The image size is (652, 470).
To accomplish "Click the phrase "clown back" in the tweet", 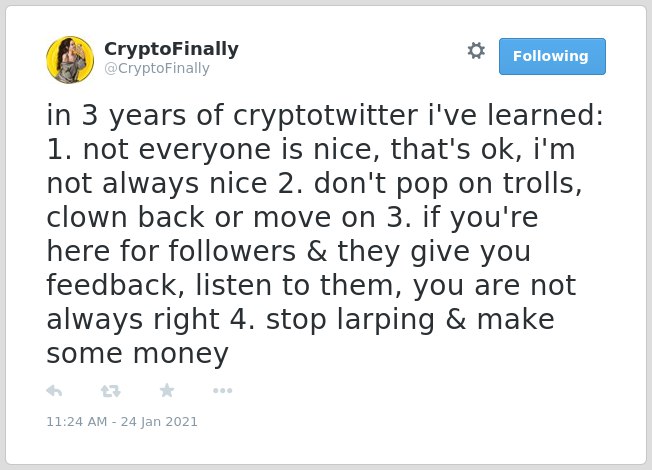I will 126,217.
